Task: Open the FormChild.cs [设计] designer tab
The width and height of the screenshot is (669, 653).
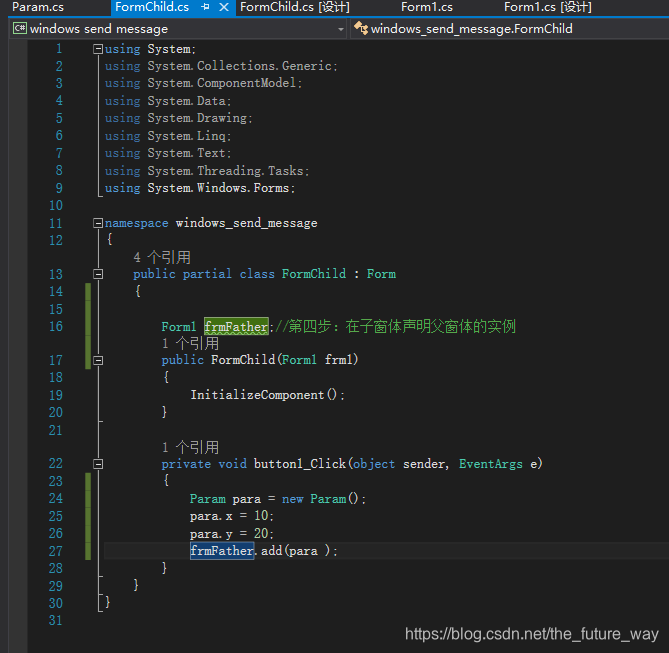Action: click(295, 7)
